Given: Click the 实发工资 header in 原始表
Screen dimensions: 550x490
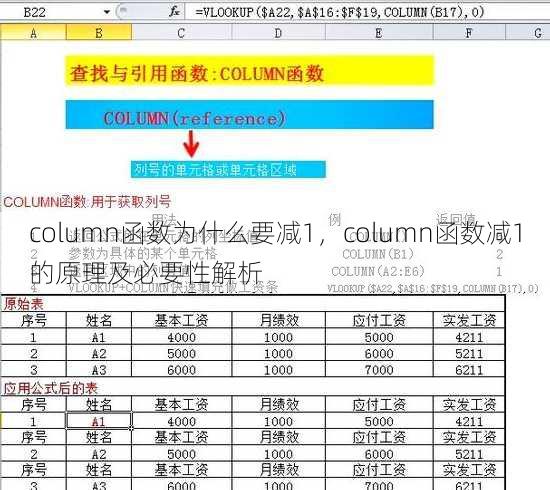Looking at the screenshot, I should [x=469, y=321].
